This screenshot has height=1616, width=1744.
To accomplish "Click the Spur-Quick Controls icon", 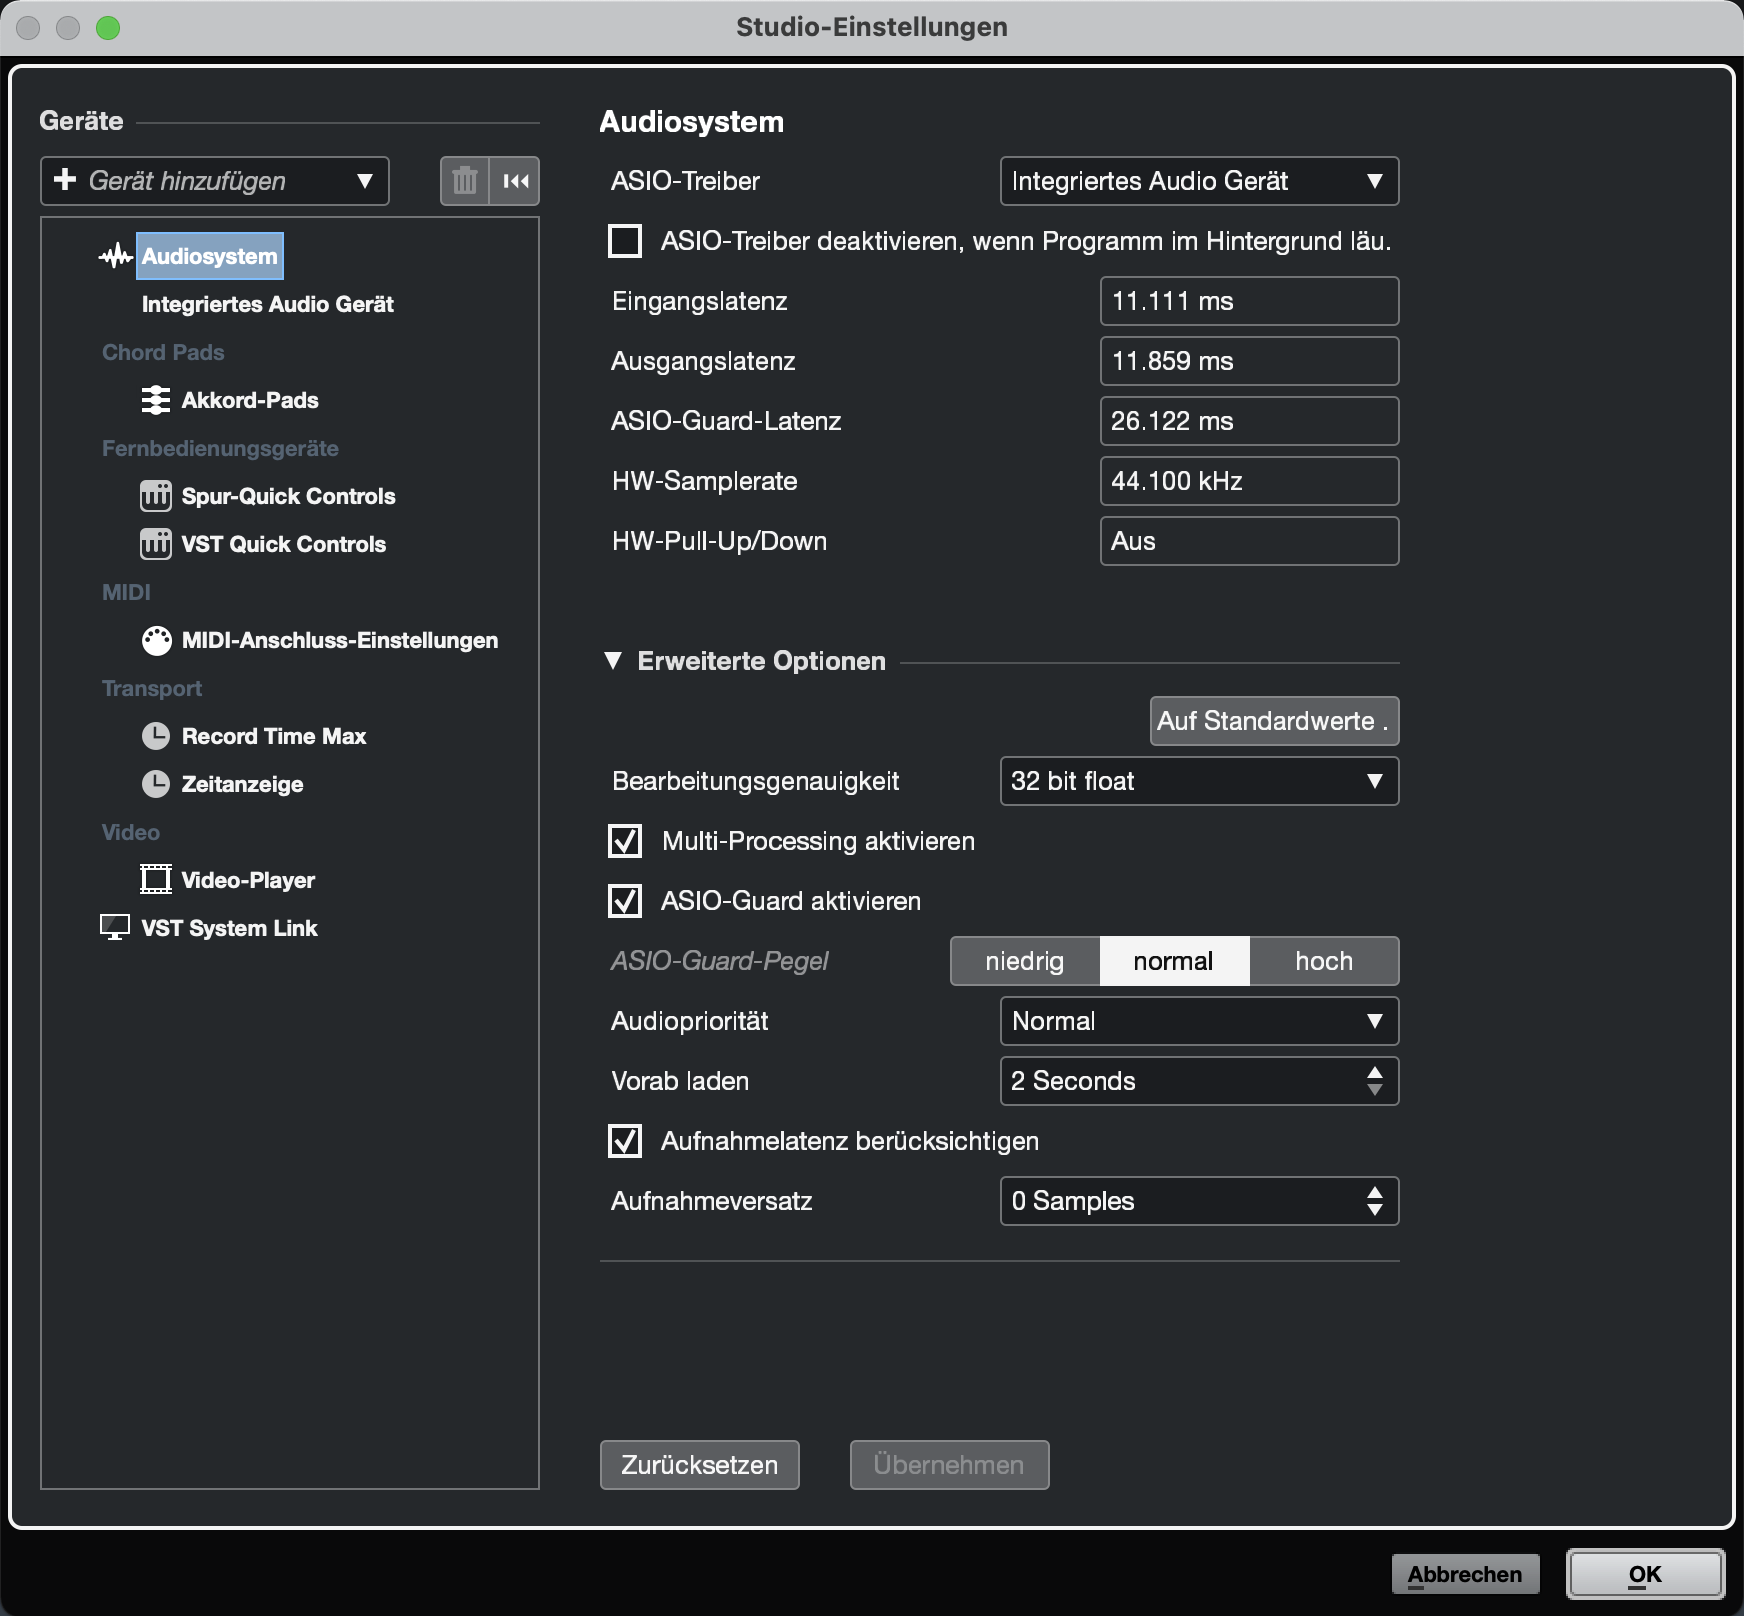I will [155, 496].
